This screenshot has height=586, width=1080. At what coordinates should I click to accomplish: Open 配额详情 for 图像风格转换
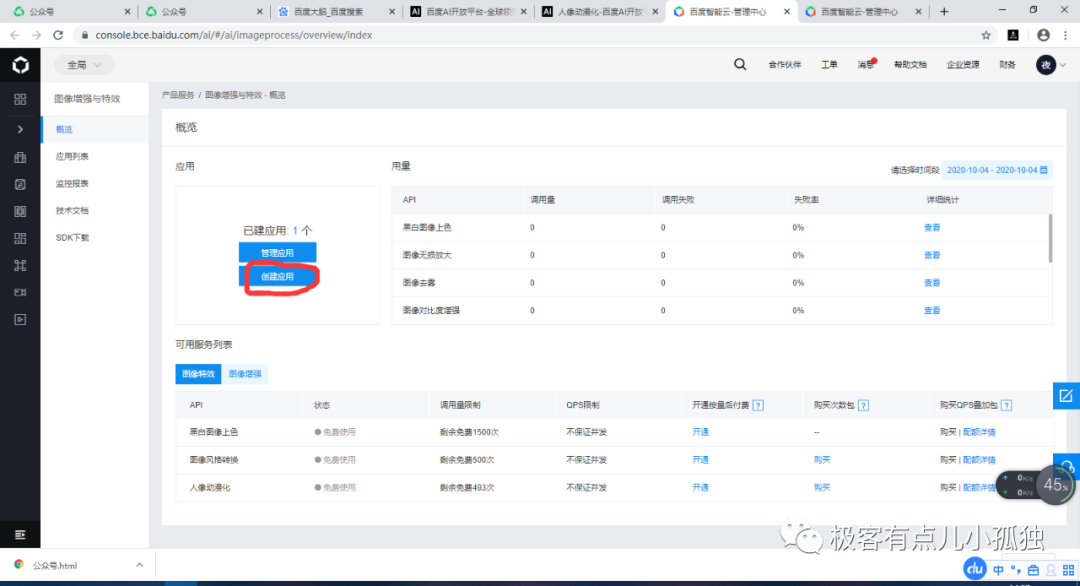pyautogui.click(x=979, y=459)
